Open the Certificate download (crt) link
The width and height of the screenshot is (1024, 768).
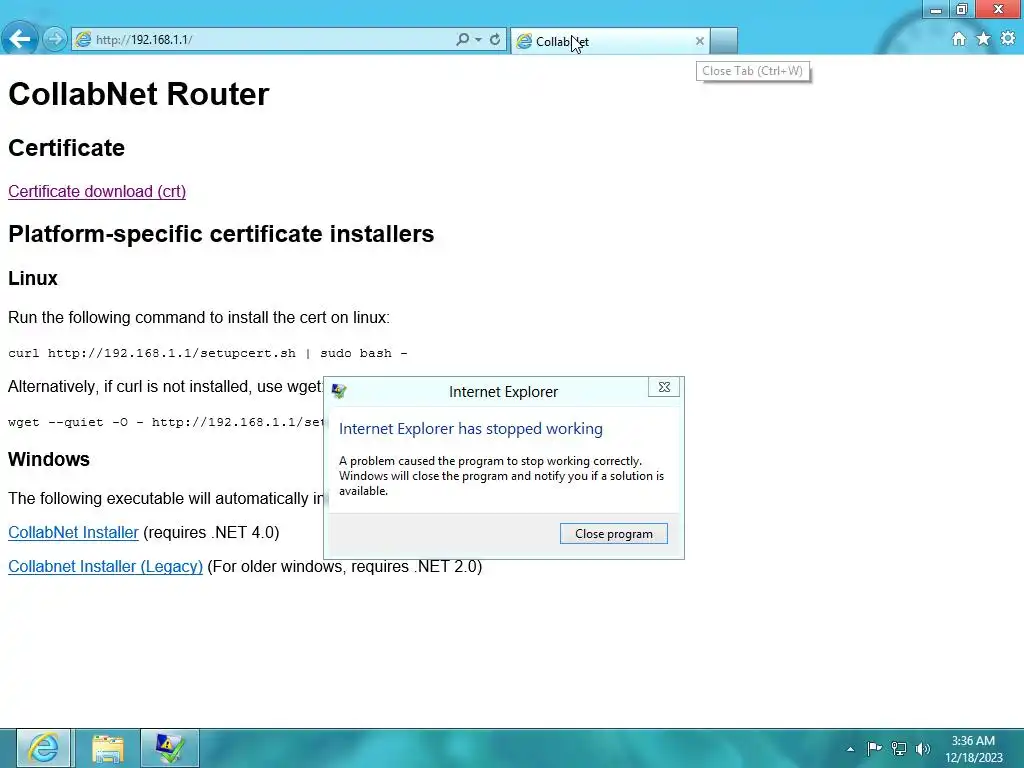(x=97, y=191)
